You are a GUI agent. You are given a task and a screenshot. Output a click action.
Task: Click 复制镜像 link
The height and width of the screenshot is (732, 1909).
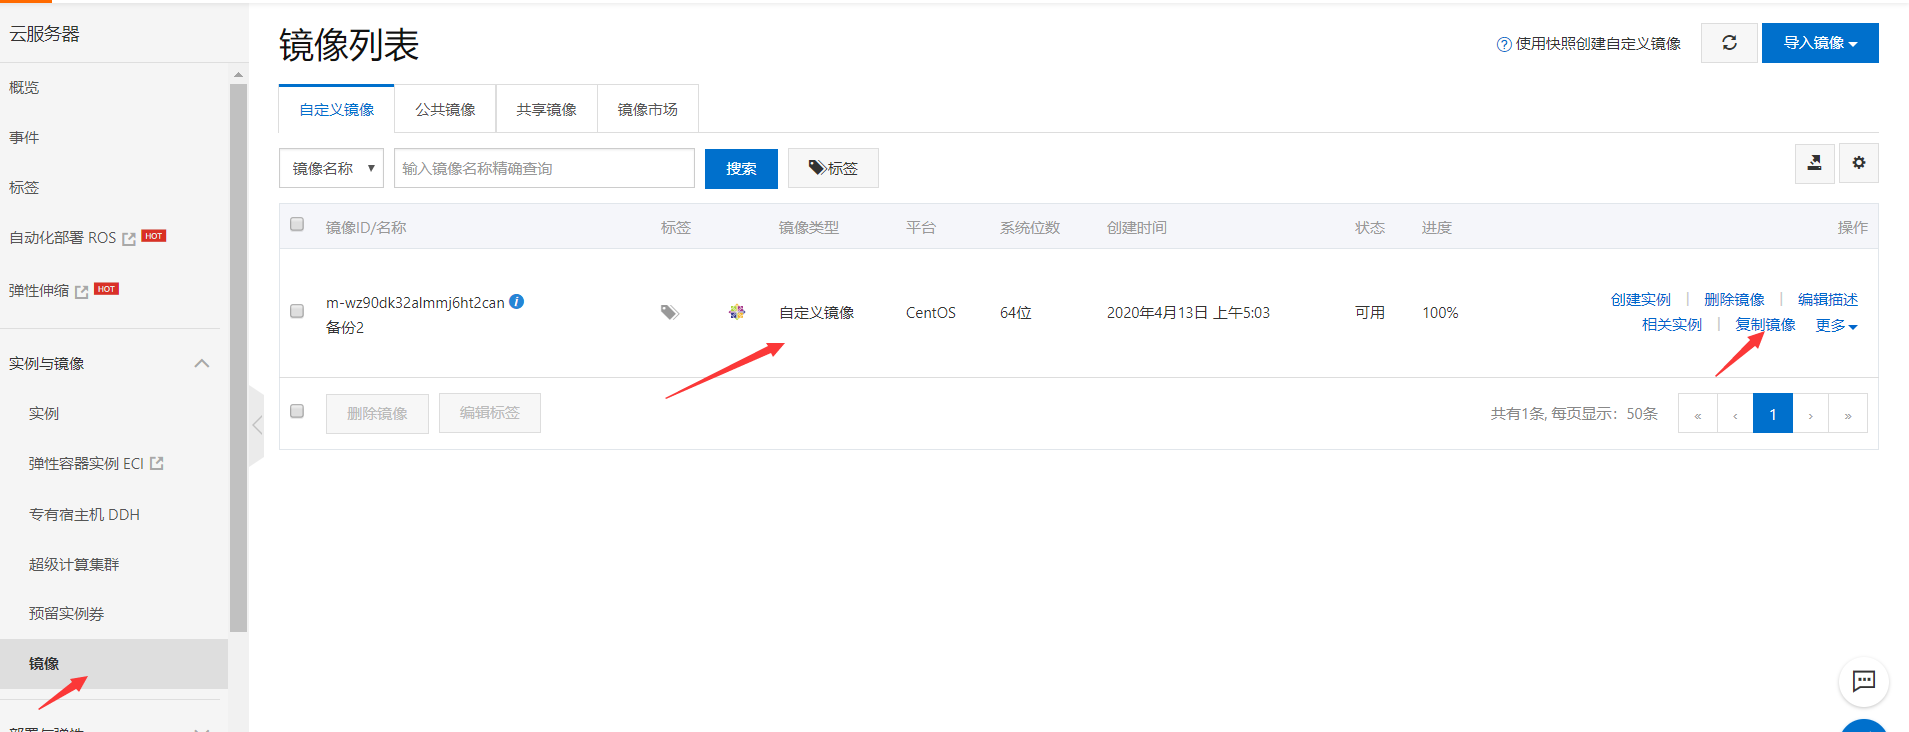(1765, 324)
